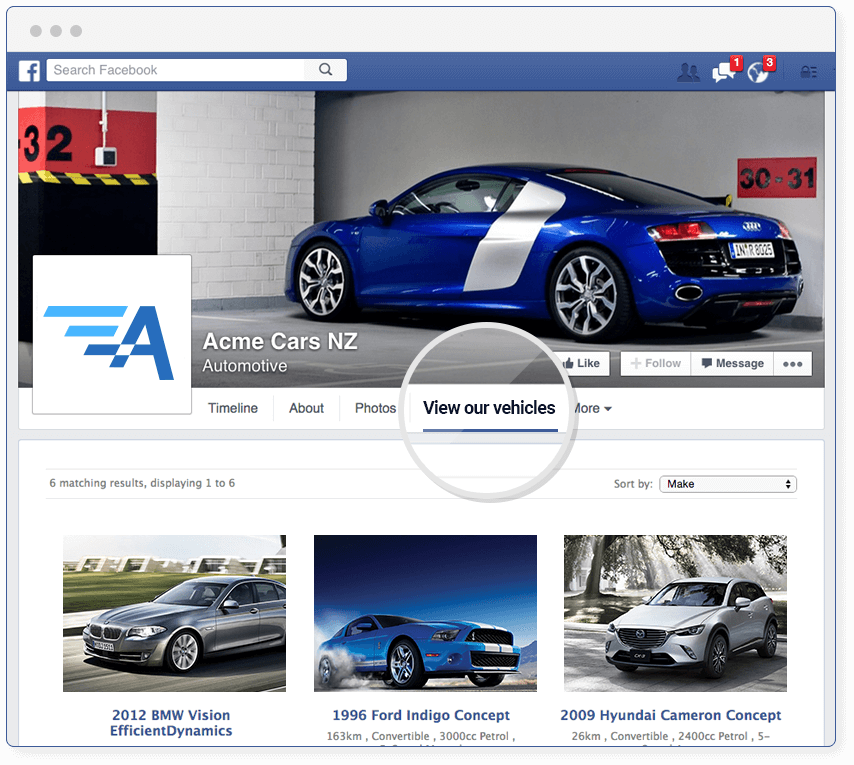Click the Automotive category label

[x=245, y=366]
